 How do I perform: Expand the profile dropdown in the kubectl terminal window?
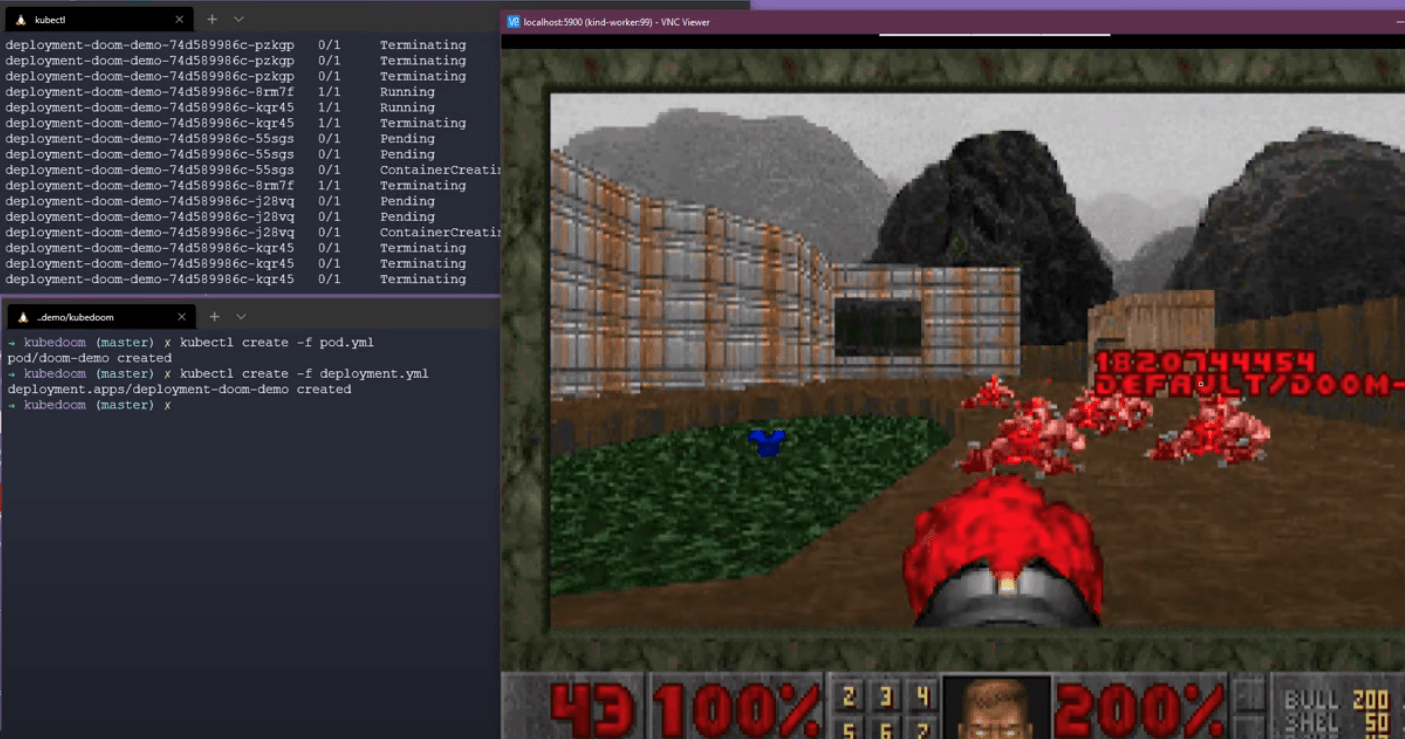pos(238,19)
